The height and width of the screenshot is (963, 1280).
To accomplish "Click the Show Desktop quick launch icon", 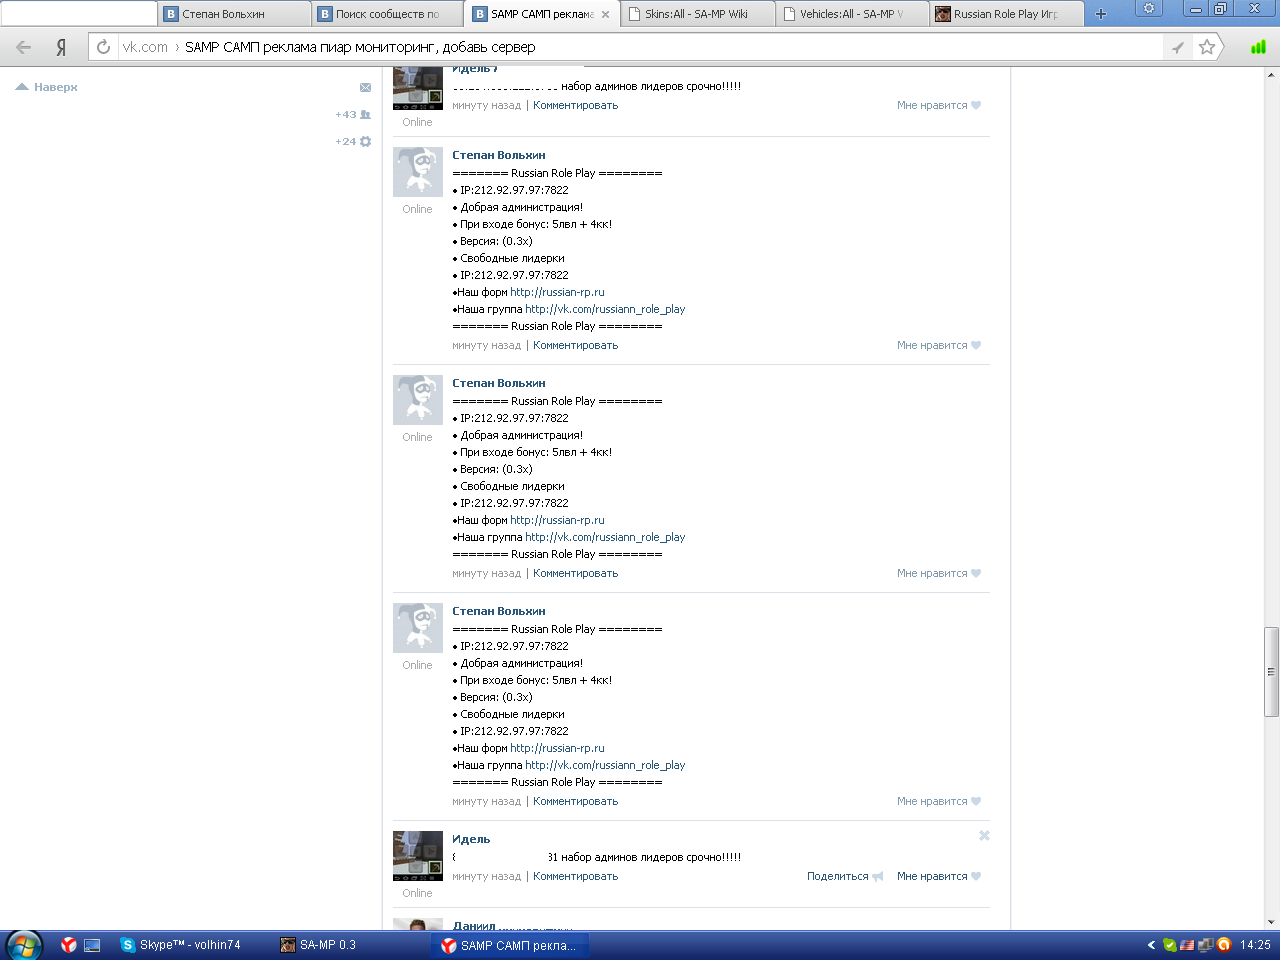I will [x=92, y=945].
